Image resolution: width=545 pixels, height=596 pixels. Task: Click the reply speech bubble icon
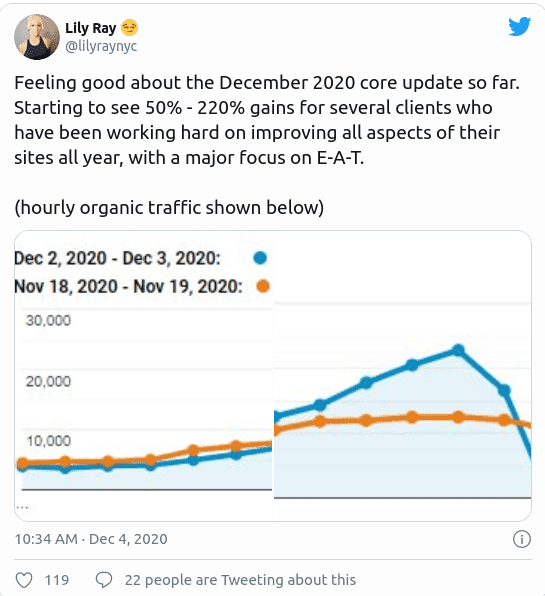[x=104, y=580]
